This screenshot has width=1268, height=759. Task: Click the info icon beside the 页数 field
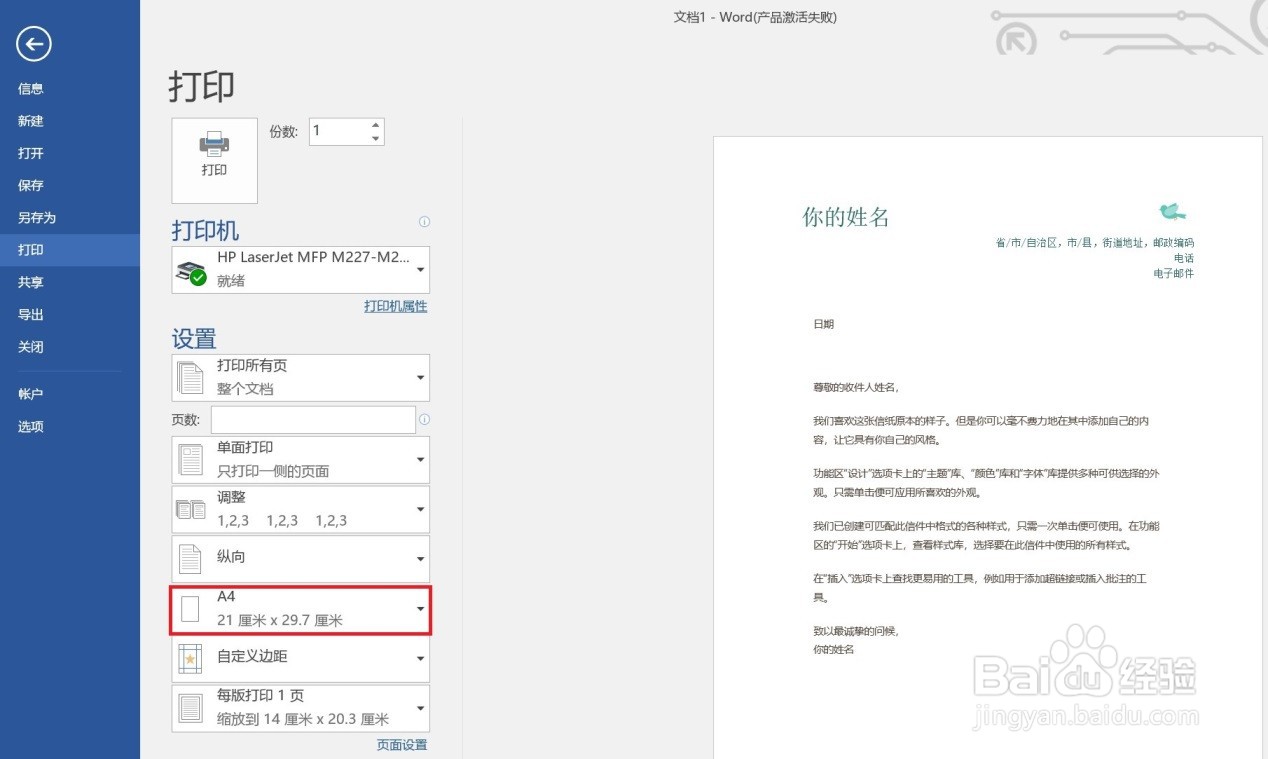424,419
